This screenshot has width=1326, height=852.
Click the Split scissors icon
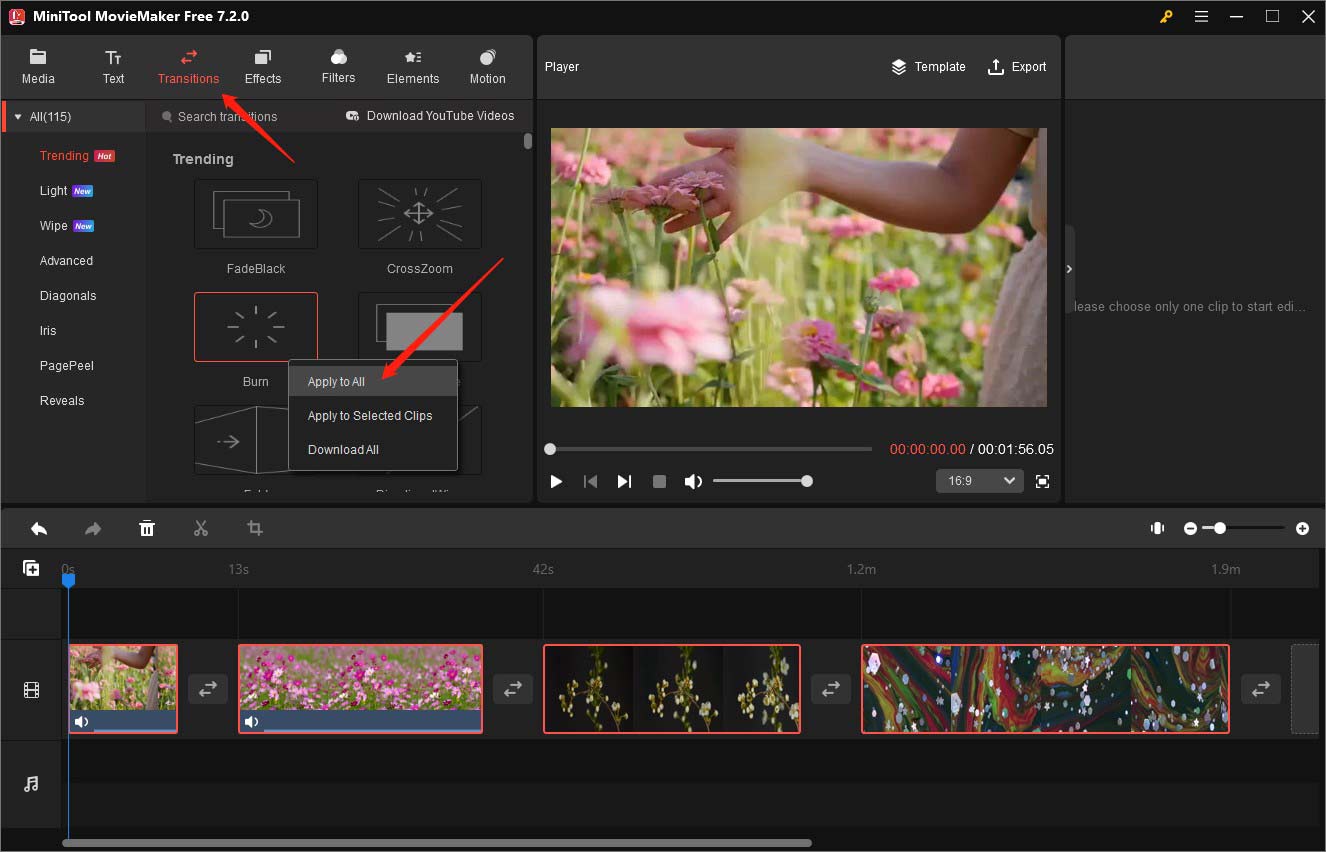(x=201, y=528)
